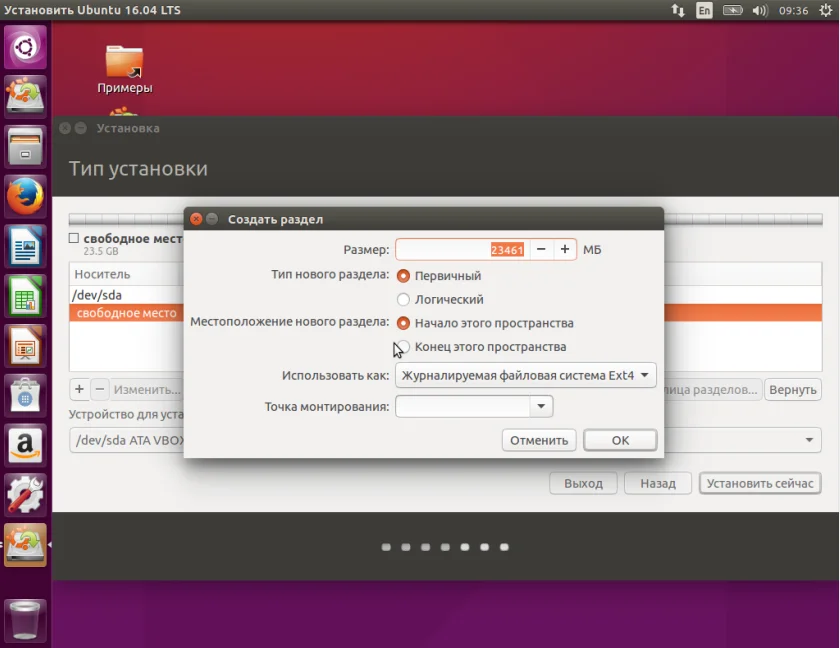Open System Settings from the dock

click(25, 495)
